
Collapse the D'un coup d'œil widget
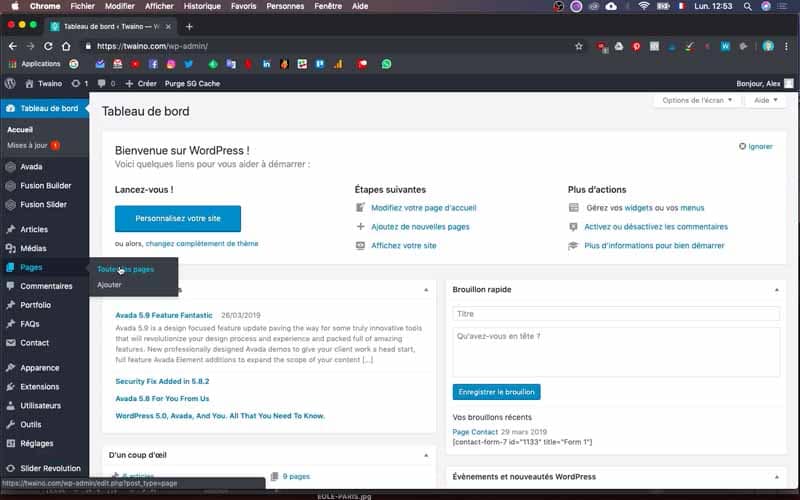click(x=426, y=455)
